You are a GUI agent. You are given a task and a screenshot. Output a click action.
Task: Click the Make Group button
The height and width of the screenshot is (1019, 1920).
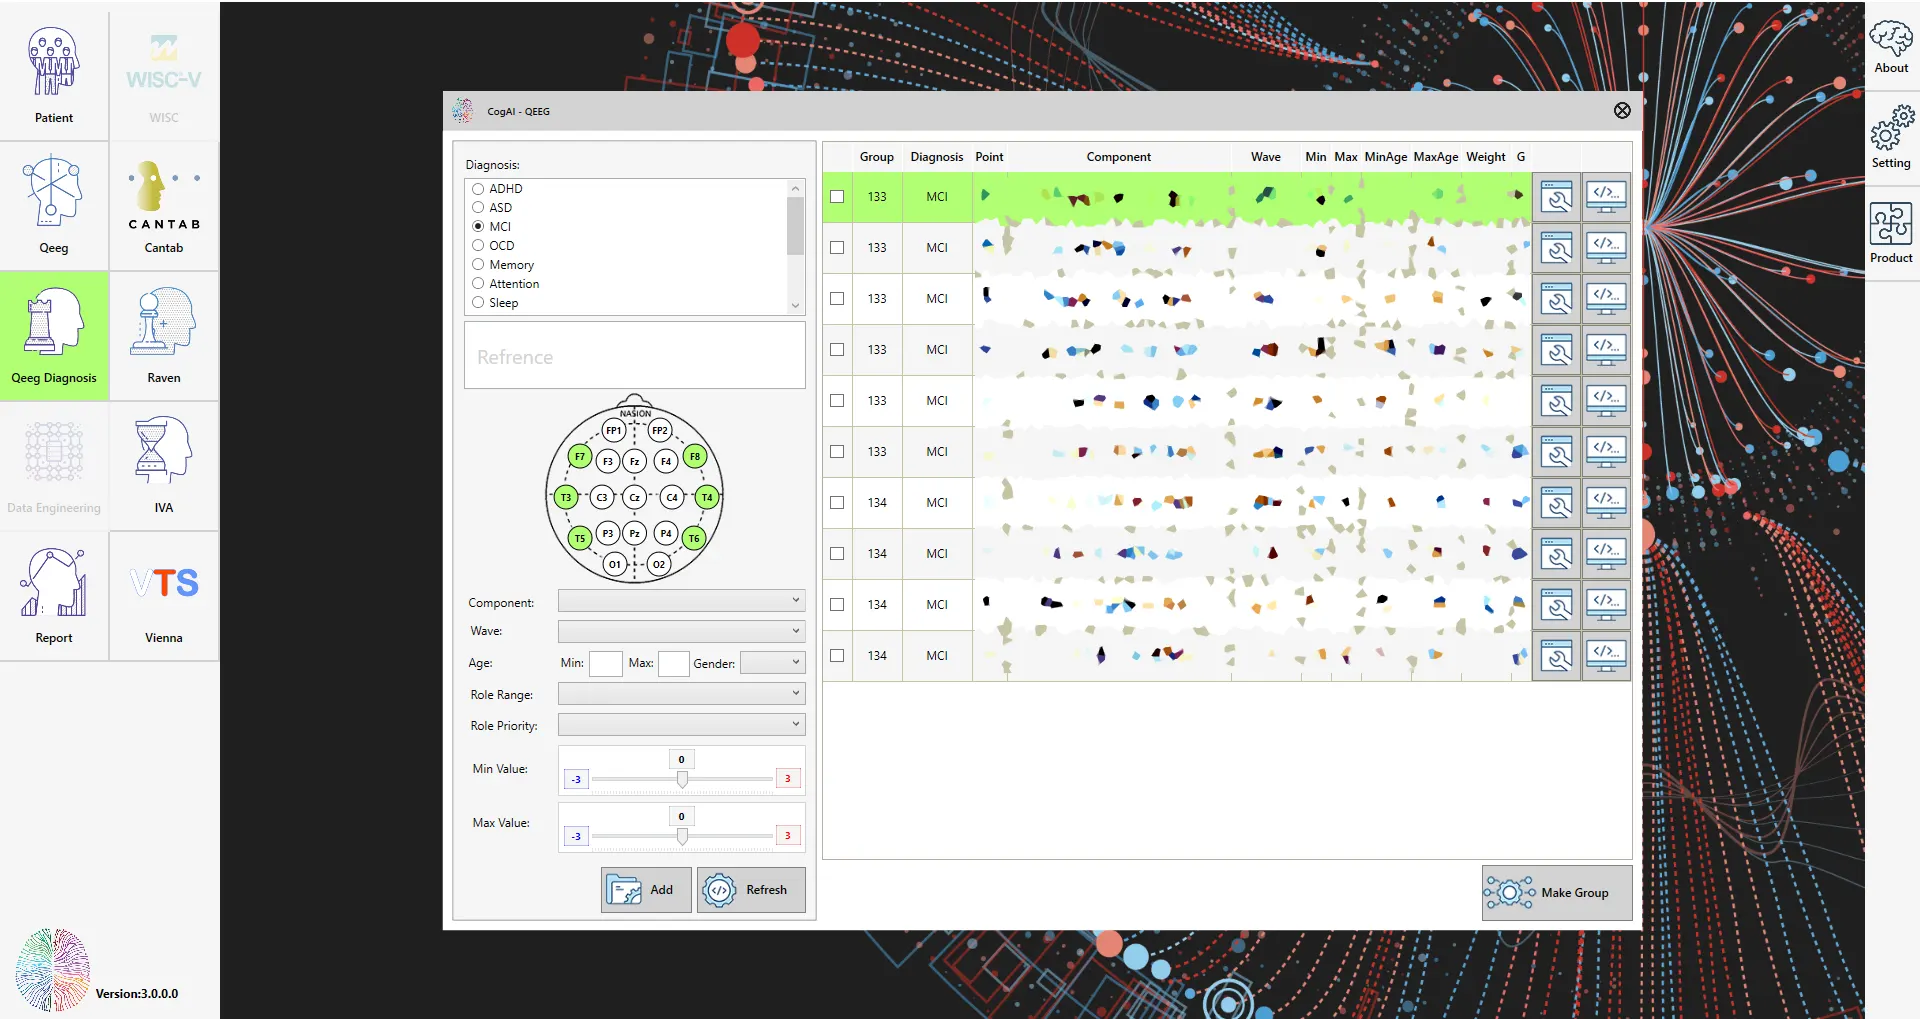click(1556, 893)
